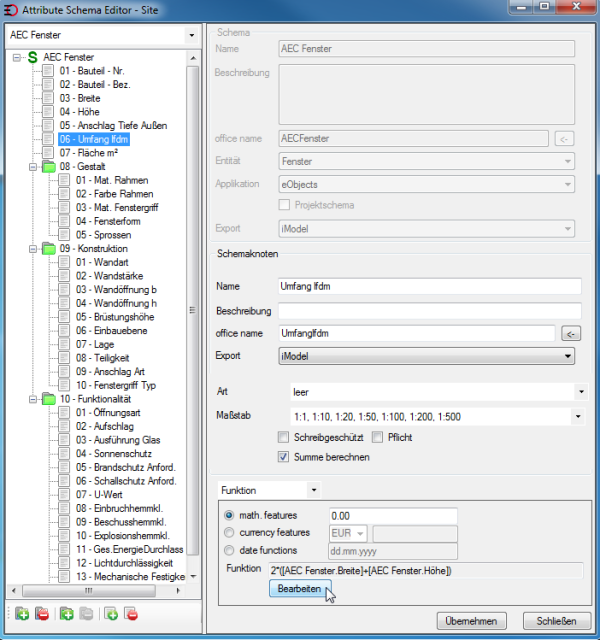Select the tree row 05 - Brandschutz Anford.
Viewport: 600px width, 640px height.
126,467
